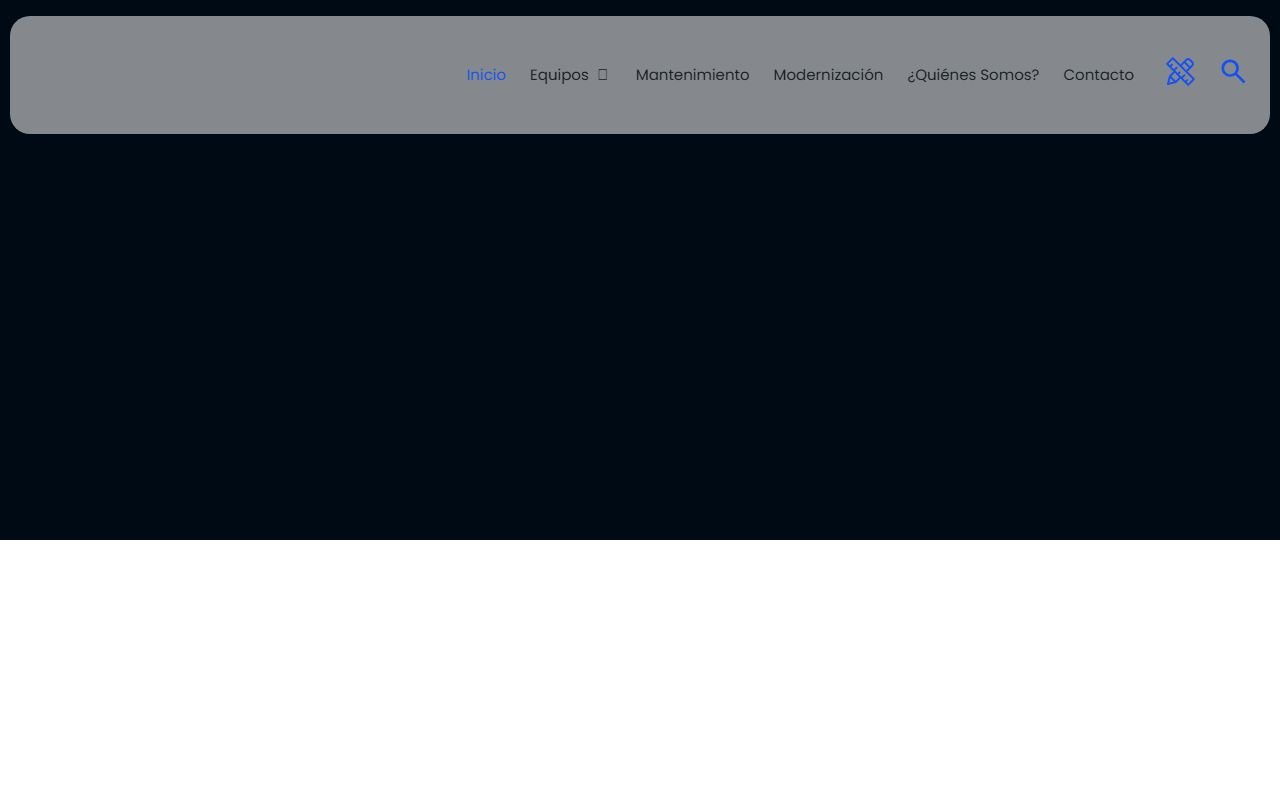
Task: Click the crossed ruler and pencil icon
Action: [x=1180, y=72]
